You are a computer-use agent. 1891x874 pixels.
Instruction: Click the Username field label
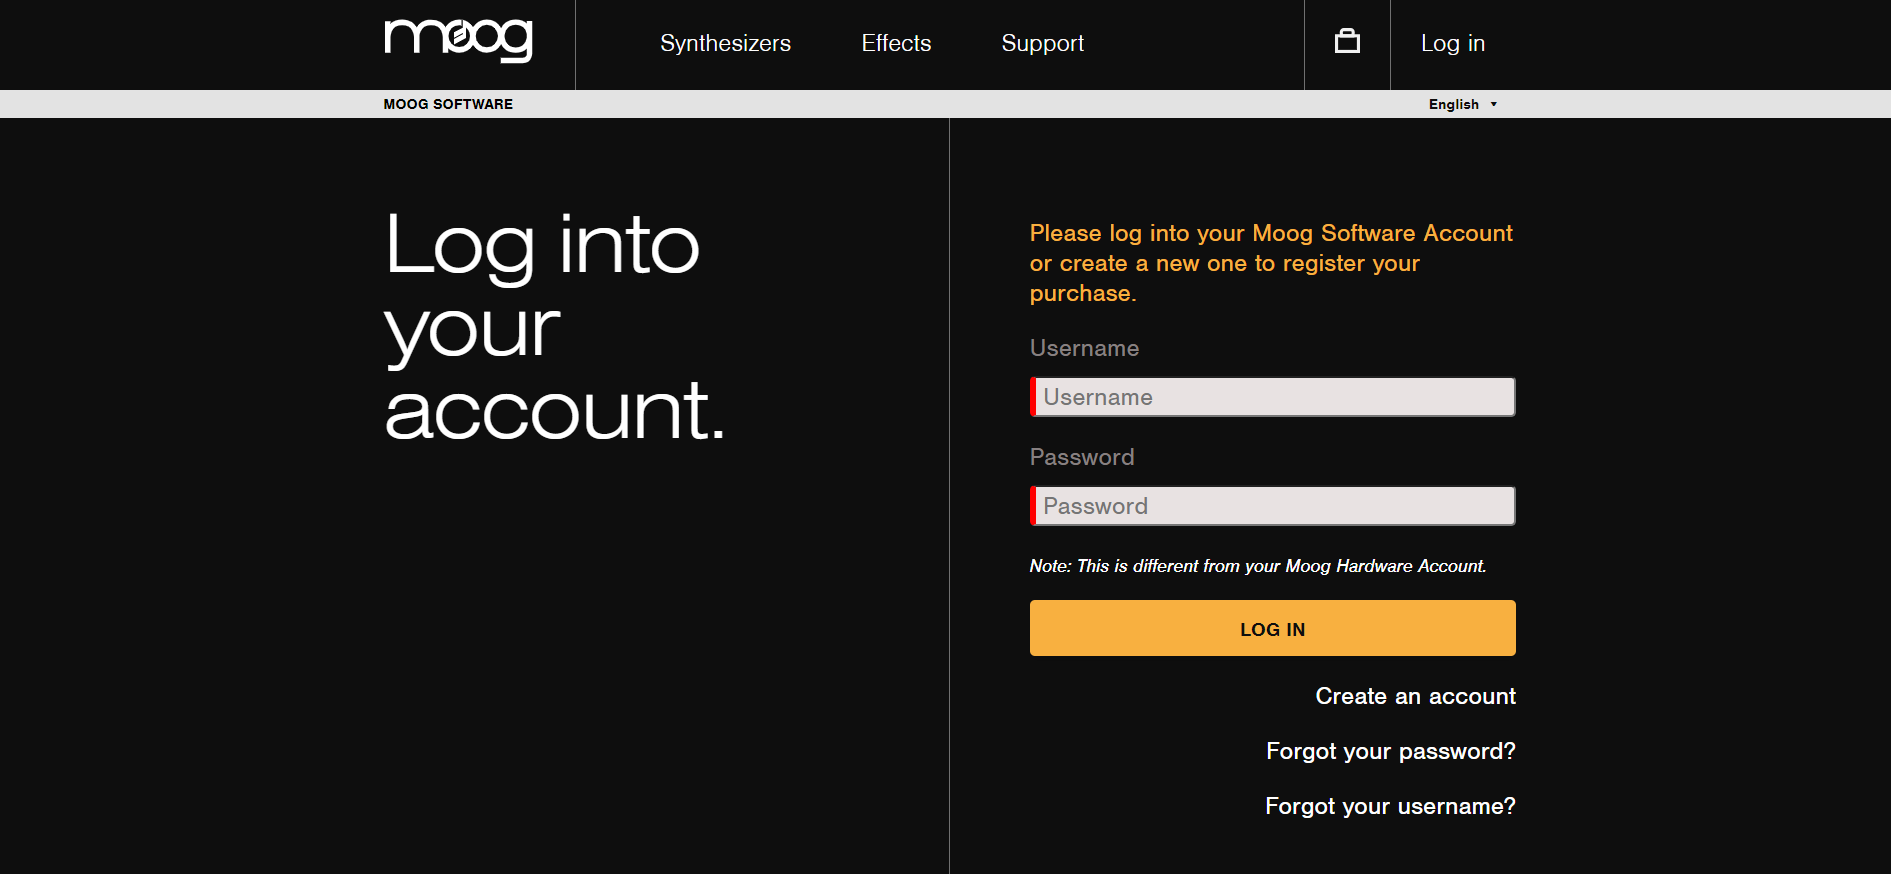[1084, 348]
